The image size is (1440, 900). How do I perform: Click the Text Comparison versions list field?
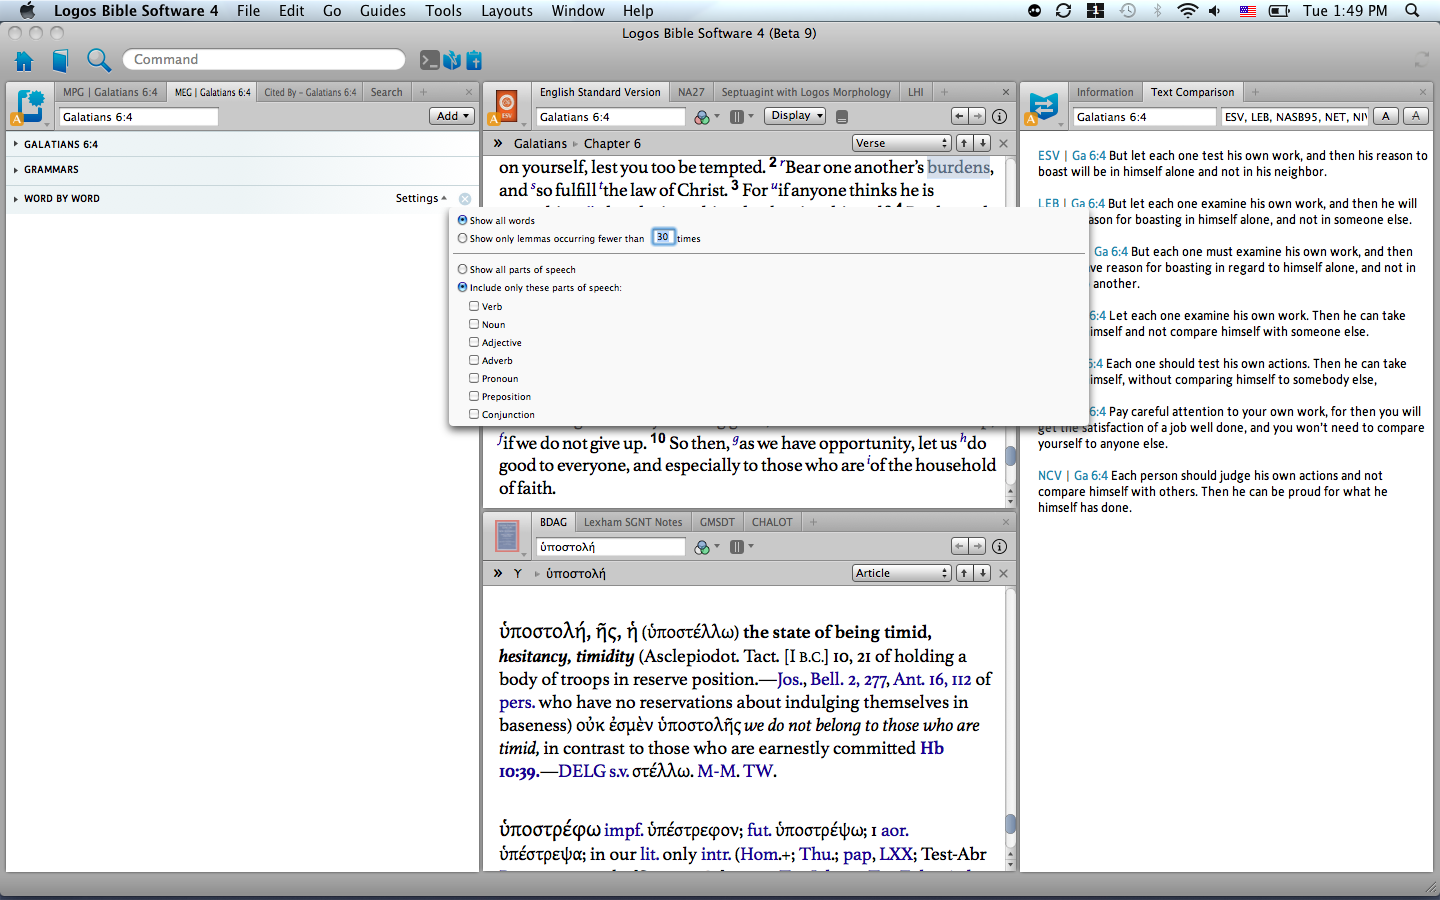point(1295,117)
